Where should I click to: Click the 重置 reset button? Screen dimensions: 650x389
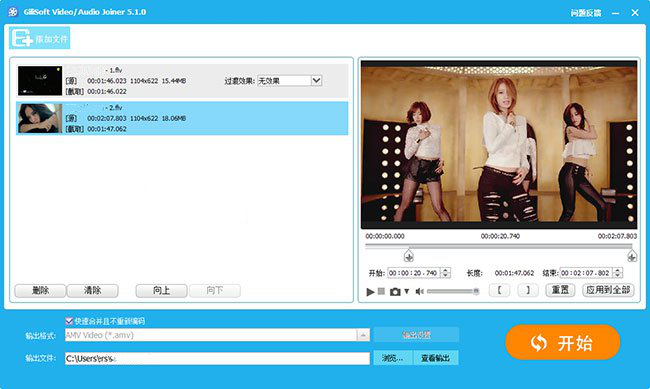[x=560, y=290]
